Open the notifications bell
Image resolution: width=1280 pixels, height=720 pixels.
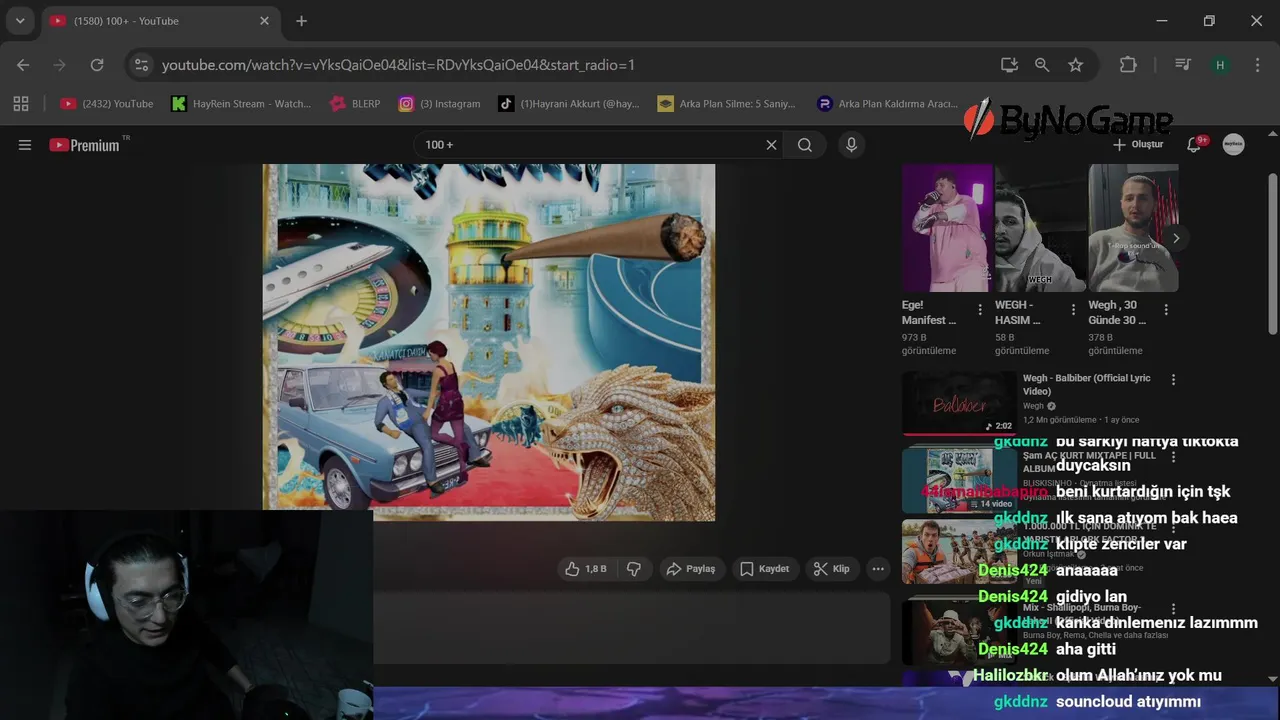tap(1194, 145)
